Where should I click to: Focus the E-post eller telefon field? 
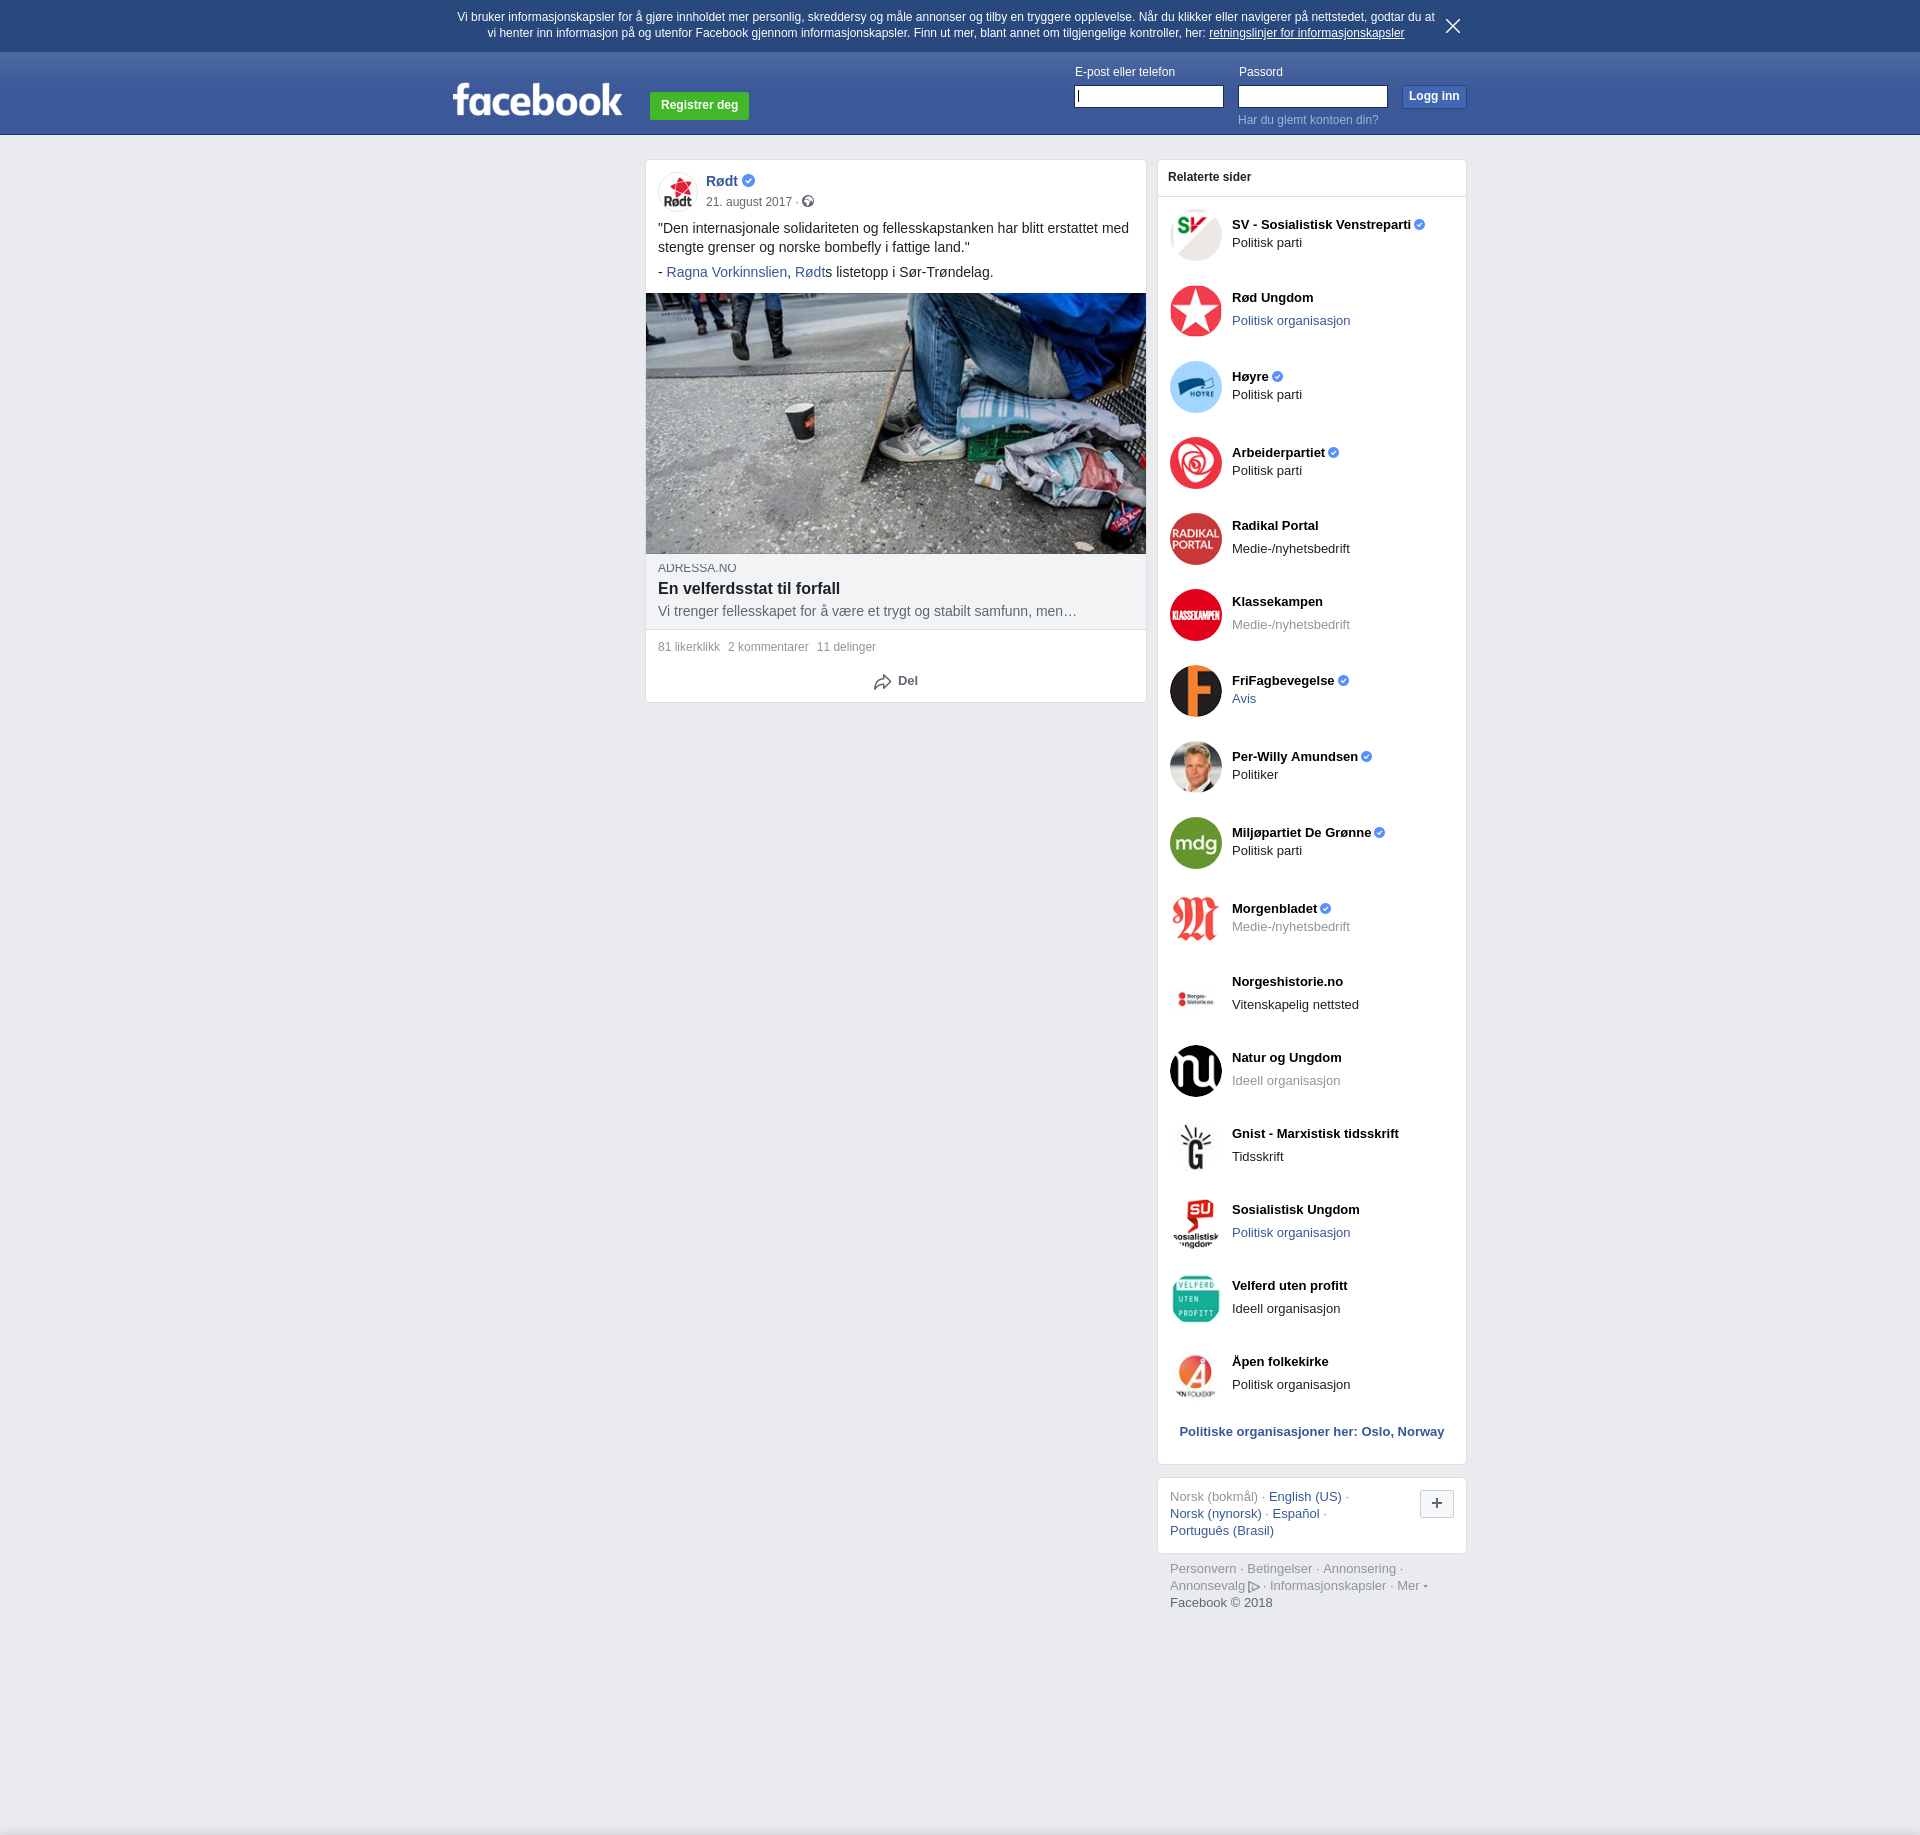(1149, 96)
